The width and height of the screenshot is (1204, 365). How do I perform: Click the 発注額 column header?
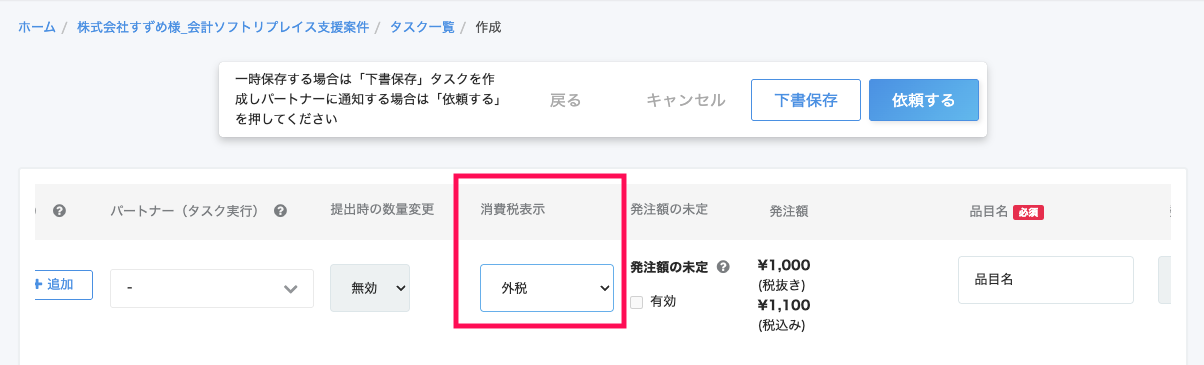pyautogui.click(x=788, y=211)
